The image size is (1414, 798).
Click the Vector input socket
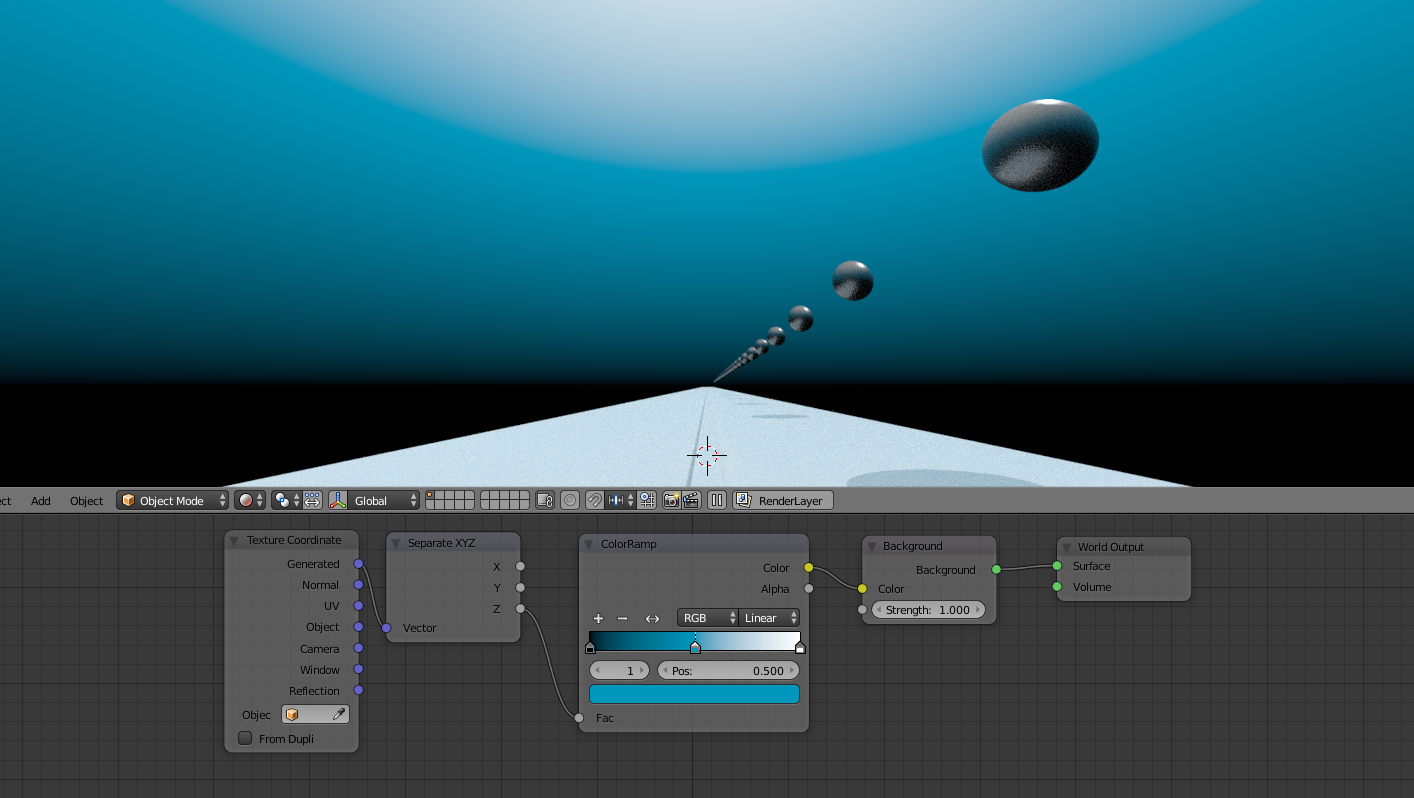(386, 628)
